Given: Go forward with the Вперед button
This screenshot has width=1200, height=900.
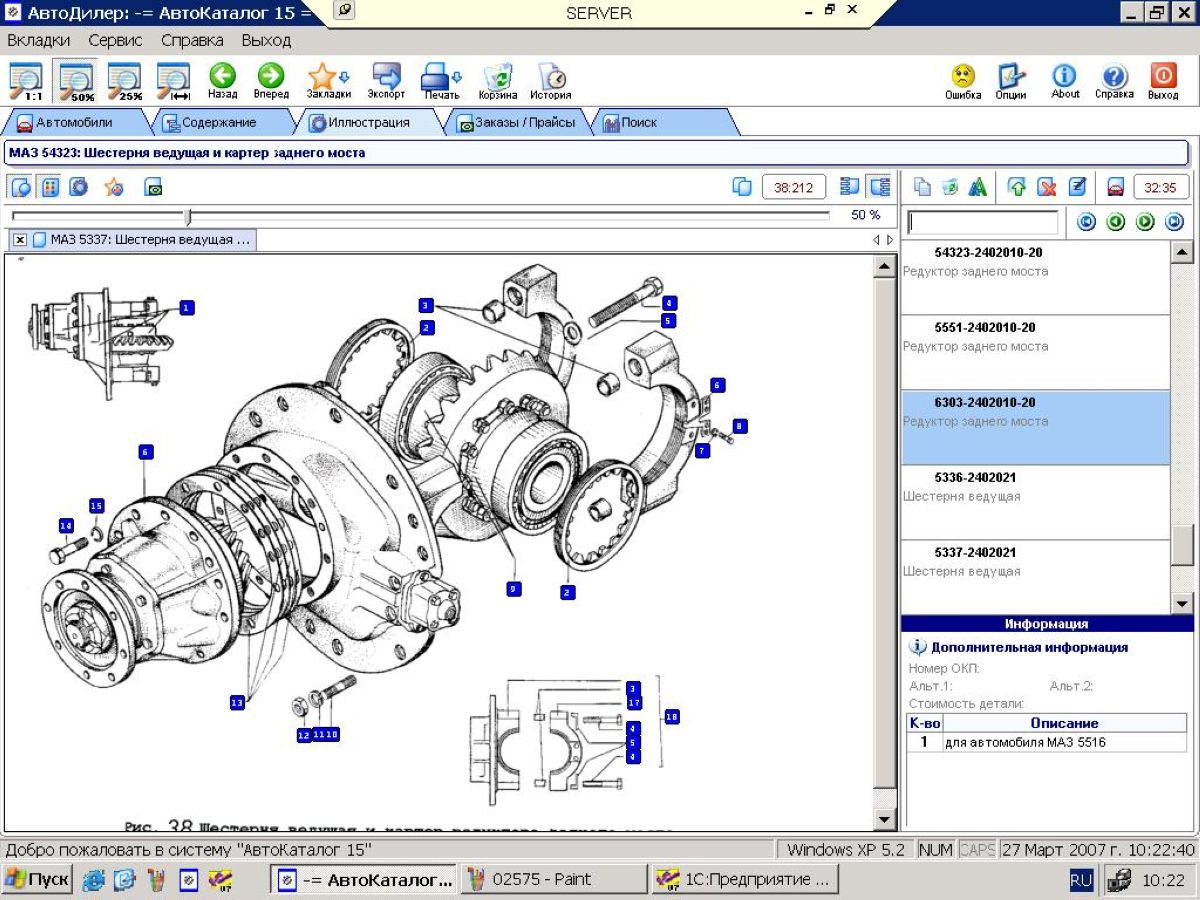Looking at the screenshot, I should [x=271, y=82].
